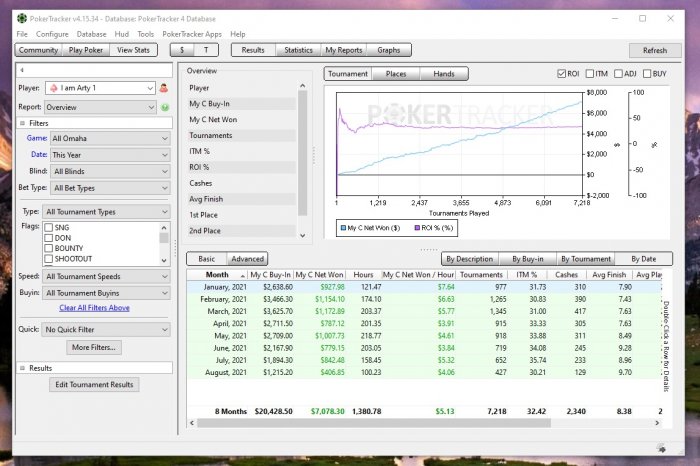Click the sort arrow on Month column header
The width and height of the screenshot is (700, 466).
click(x=239, y=274)
